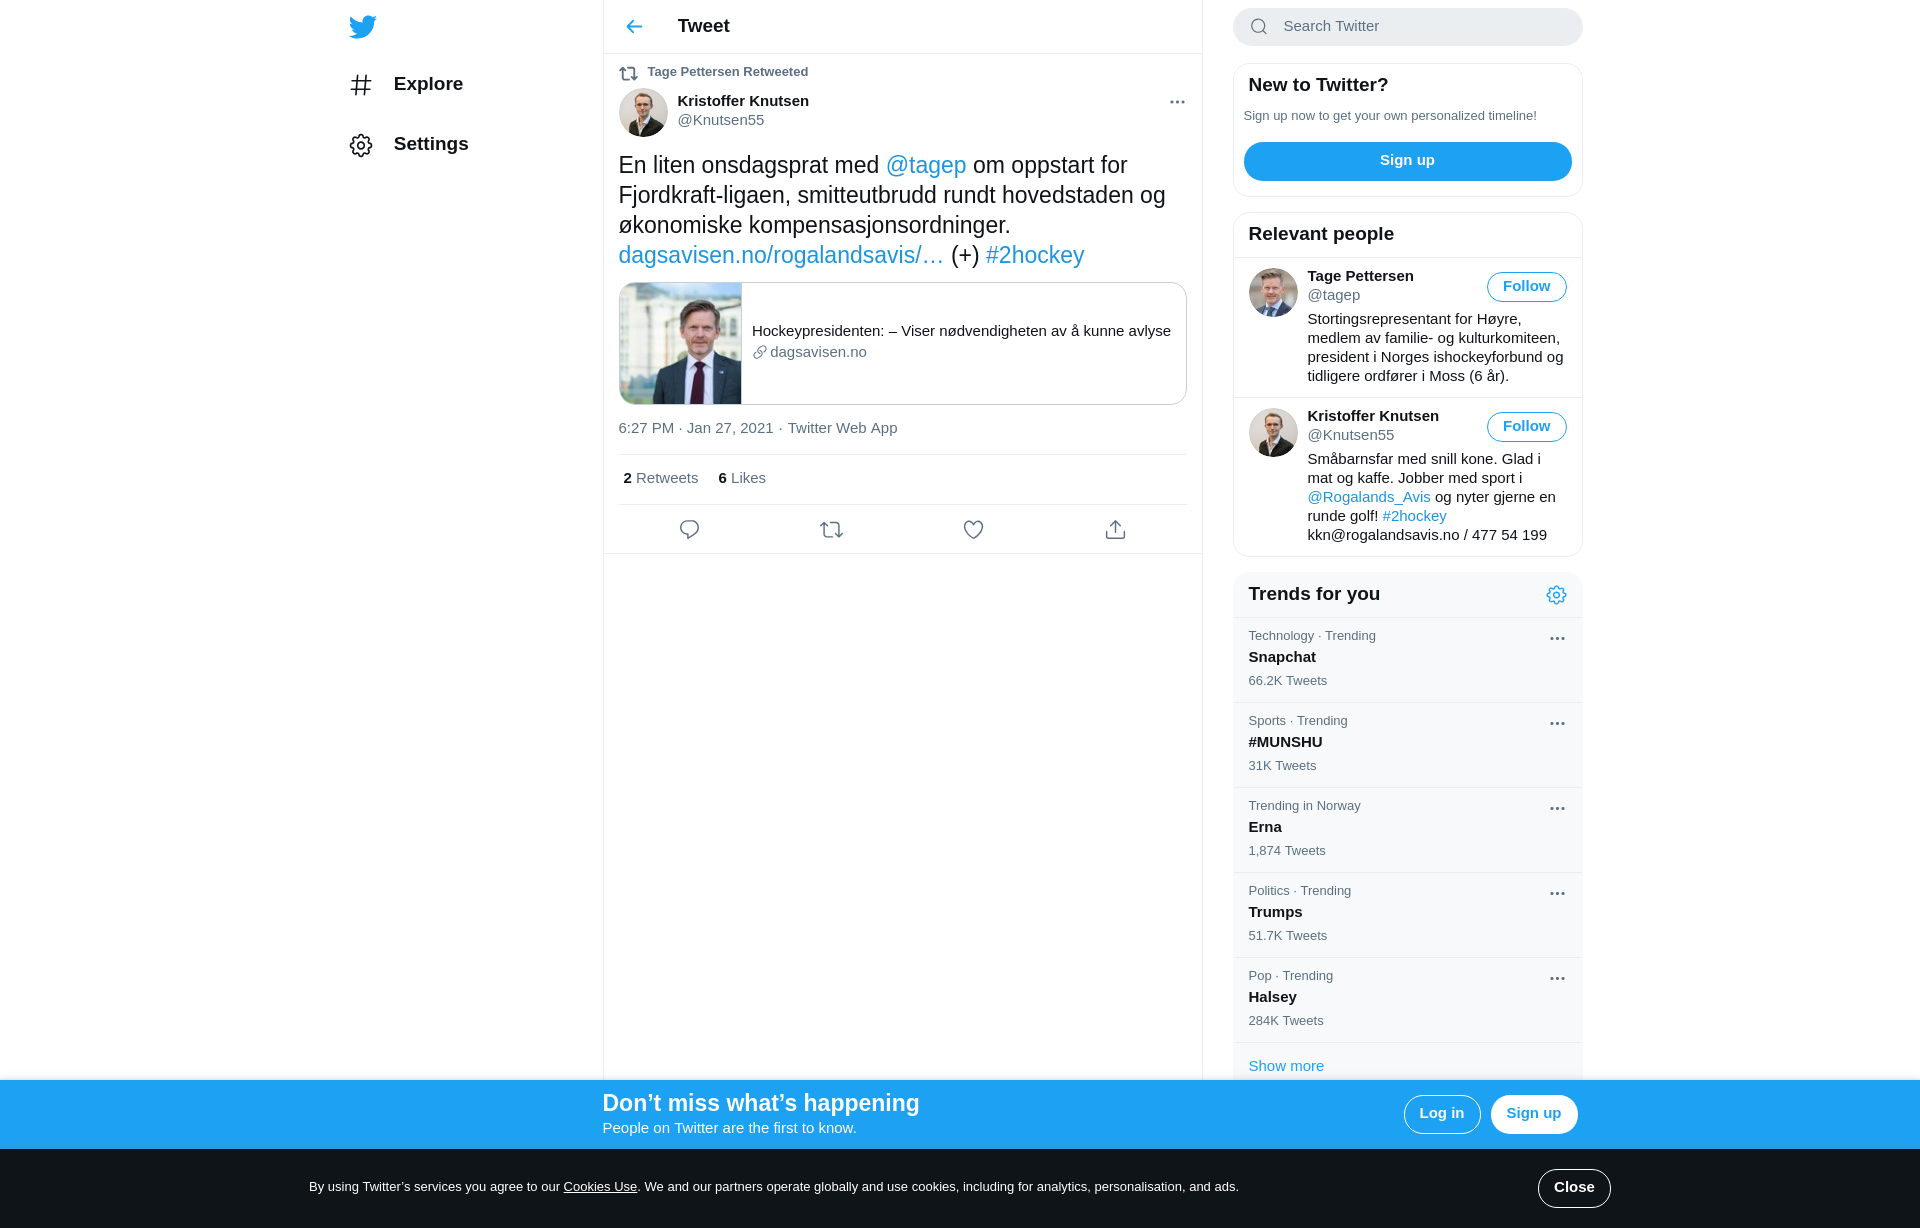Screen dimensions: 1920x1228
Task: Focus the Search Twitter field
Action: (1407, 27)
